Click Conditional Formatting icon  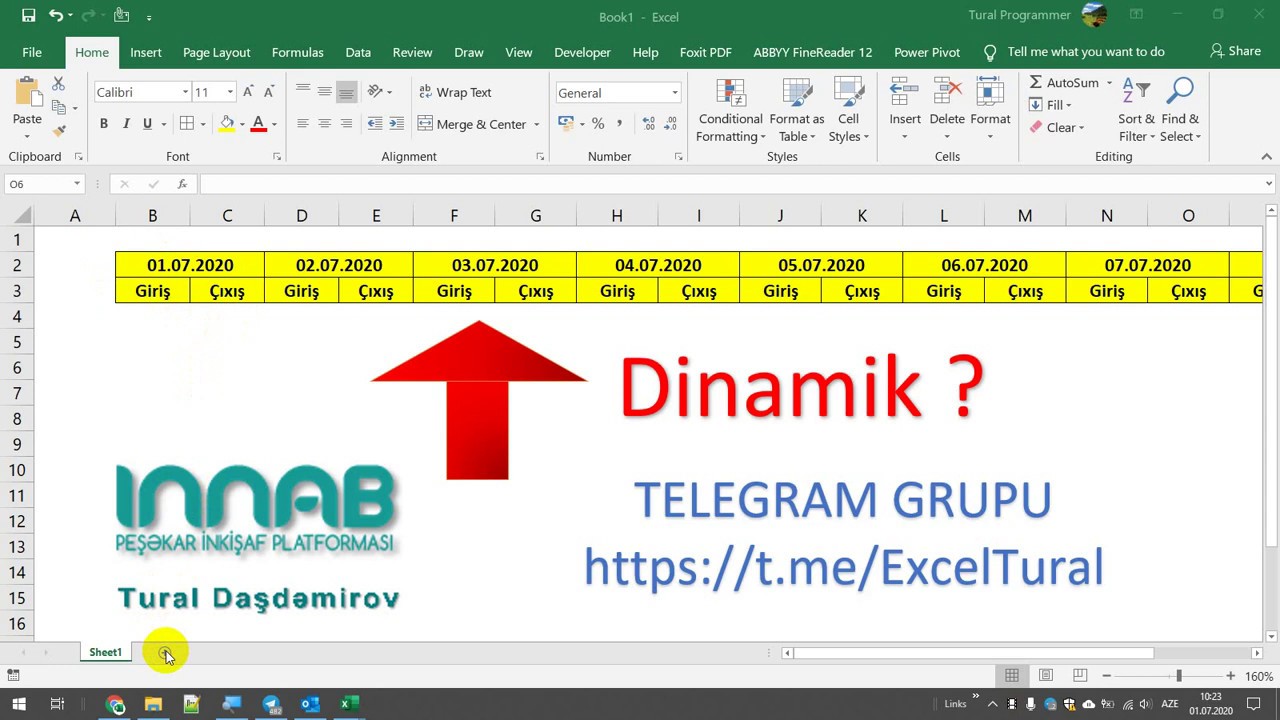[731, 93]
